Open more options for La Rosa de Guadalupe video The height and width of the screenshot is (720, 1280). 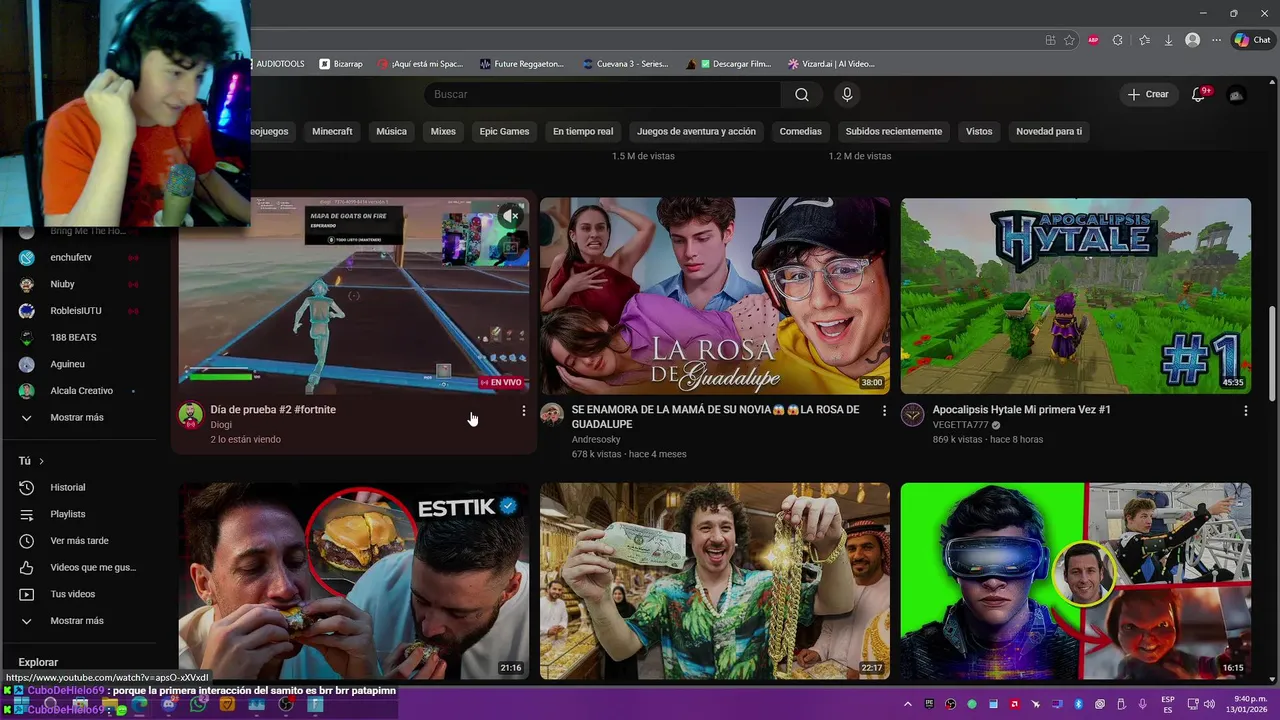[884, 411]
